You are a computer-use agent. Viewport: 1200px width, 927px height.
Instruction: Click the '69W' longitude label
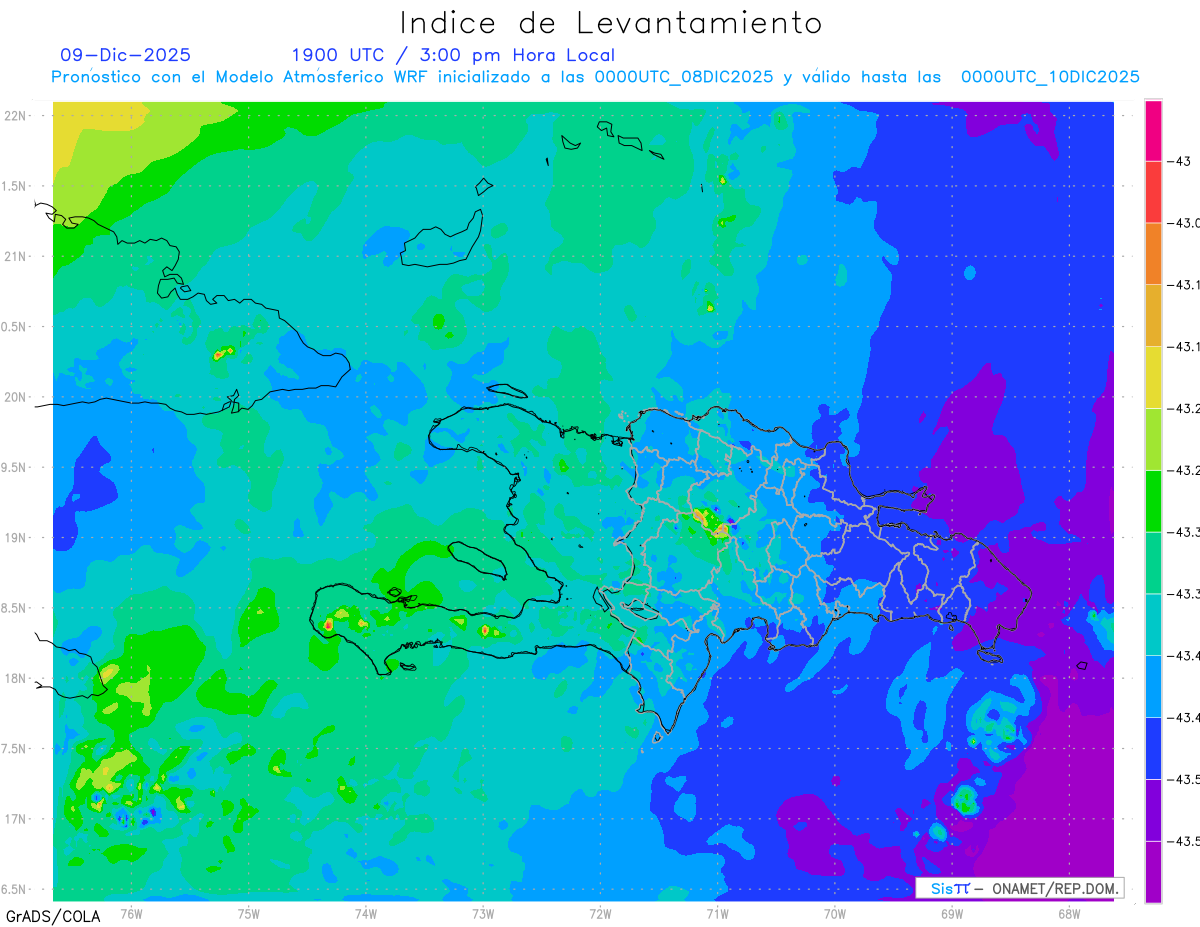pyautogui.click(x=952, y=913)
